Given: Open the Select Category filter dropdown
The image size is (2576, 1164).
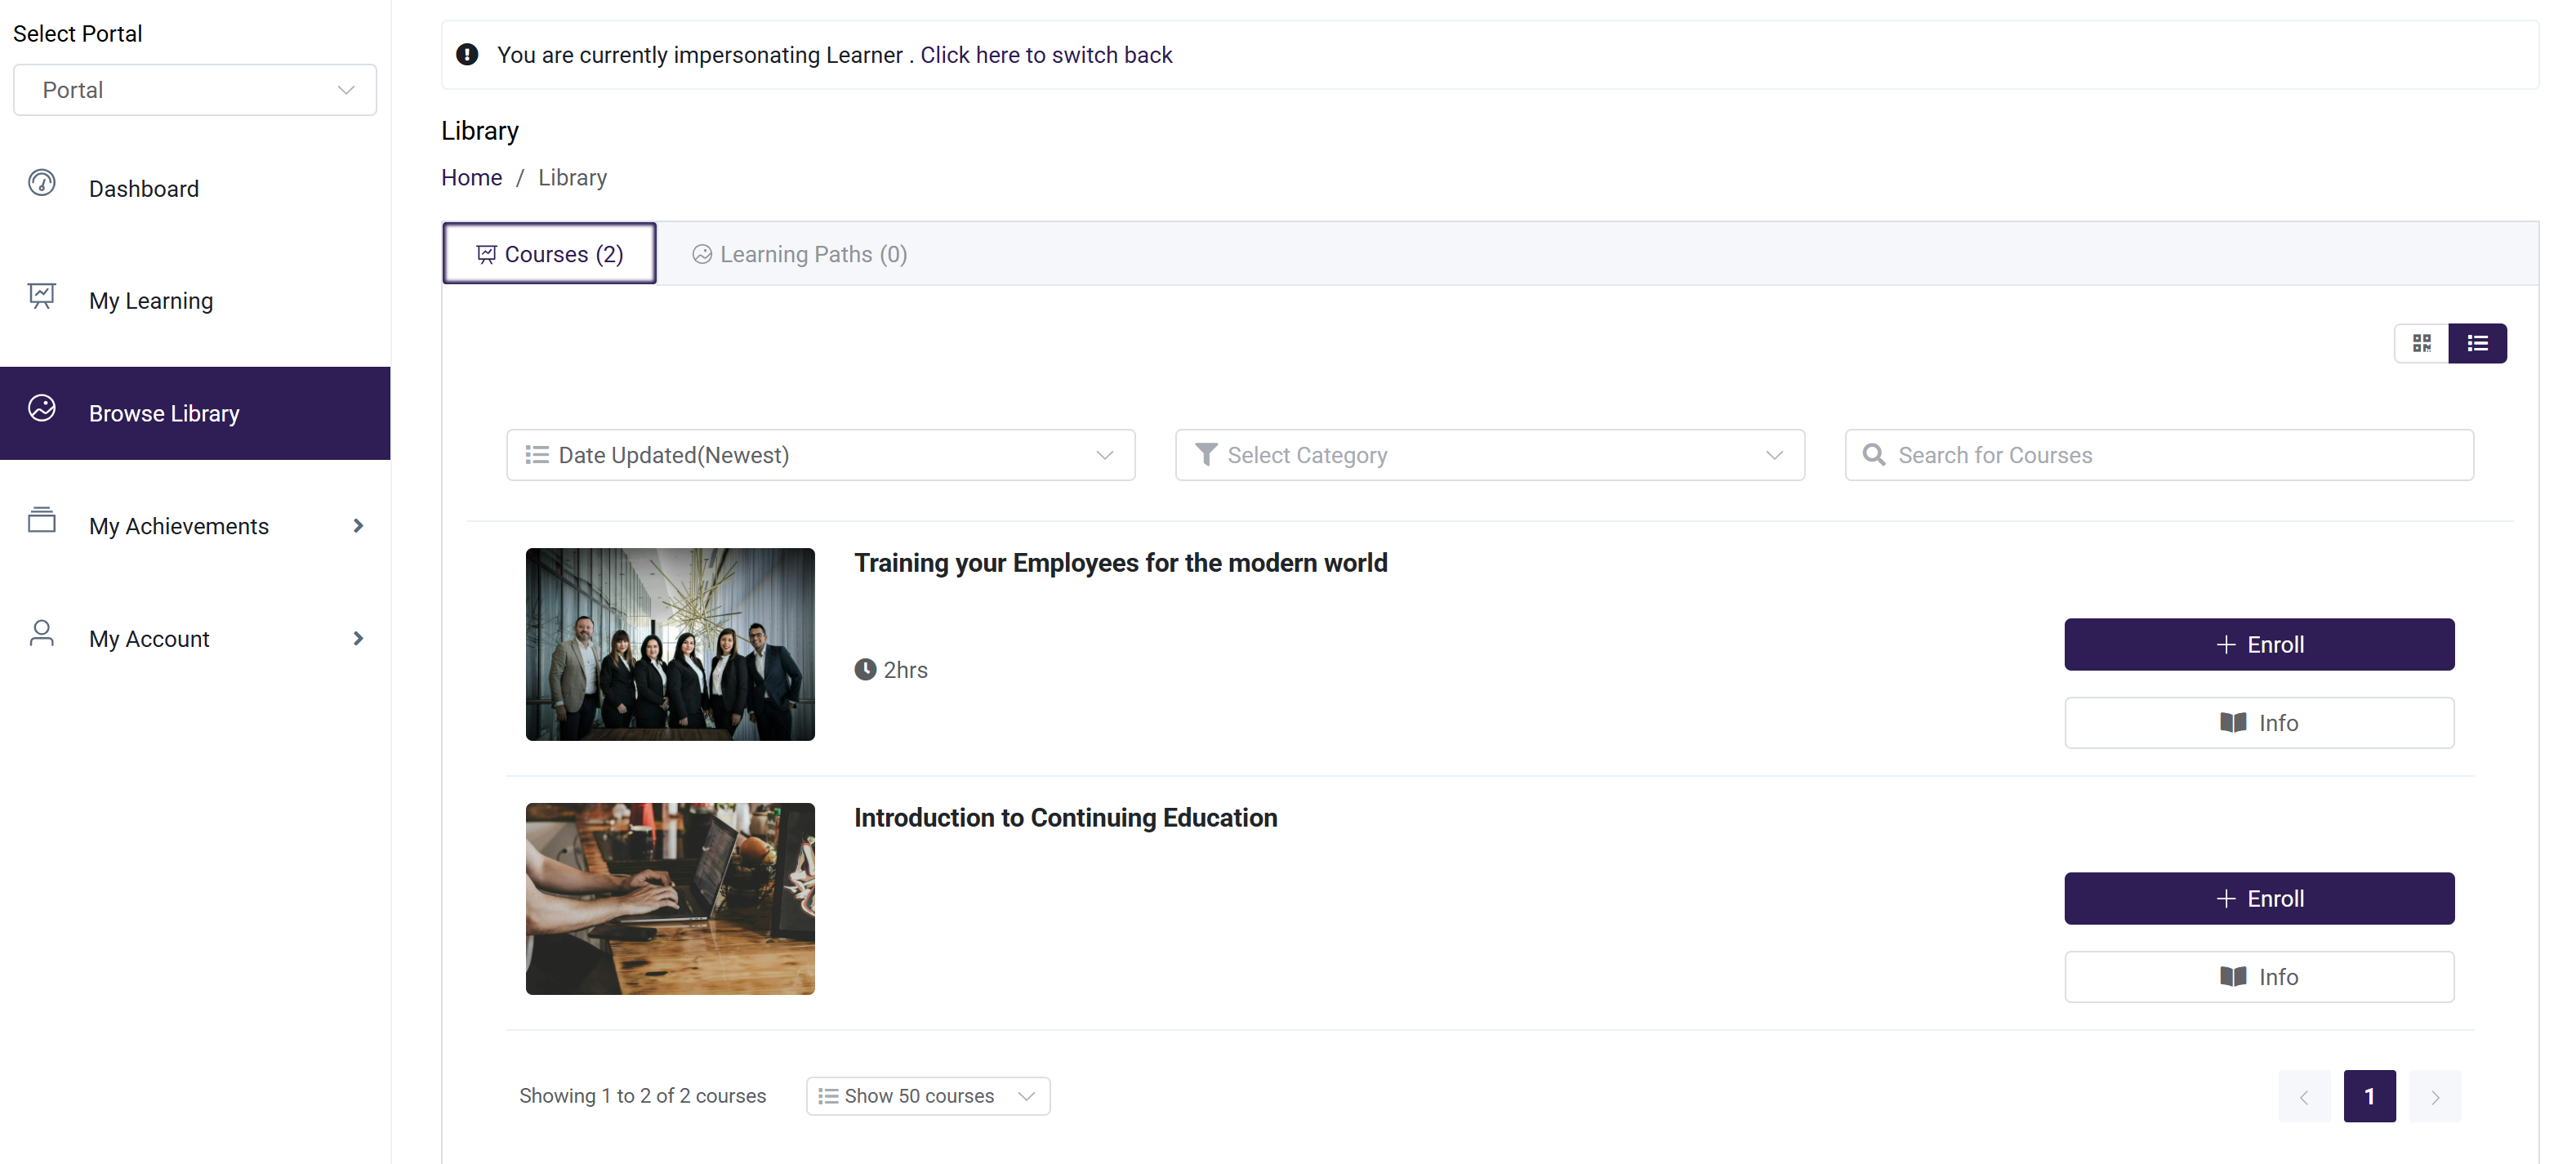Looking at the screenshot, I should [x=1489, y=455].
